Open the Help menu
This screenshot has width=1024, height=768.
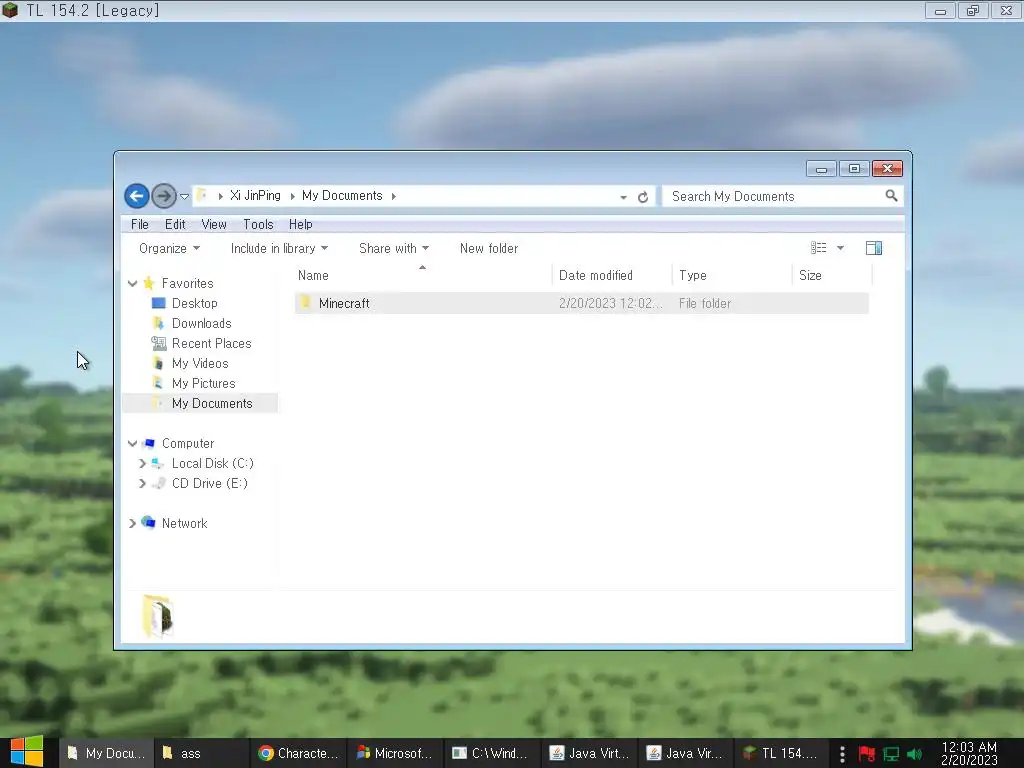point(300,224)
